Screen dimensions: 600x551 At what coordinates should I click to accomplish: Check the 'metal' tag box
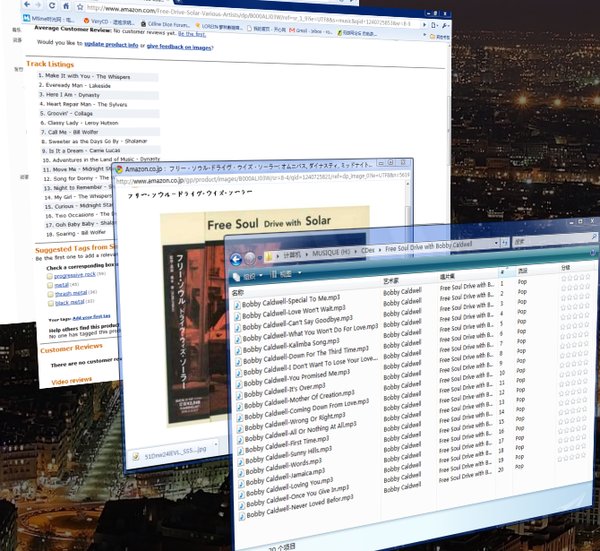click(50, 285)
